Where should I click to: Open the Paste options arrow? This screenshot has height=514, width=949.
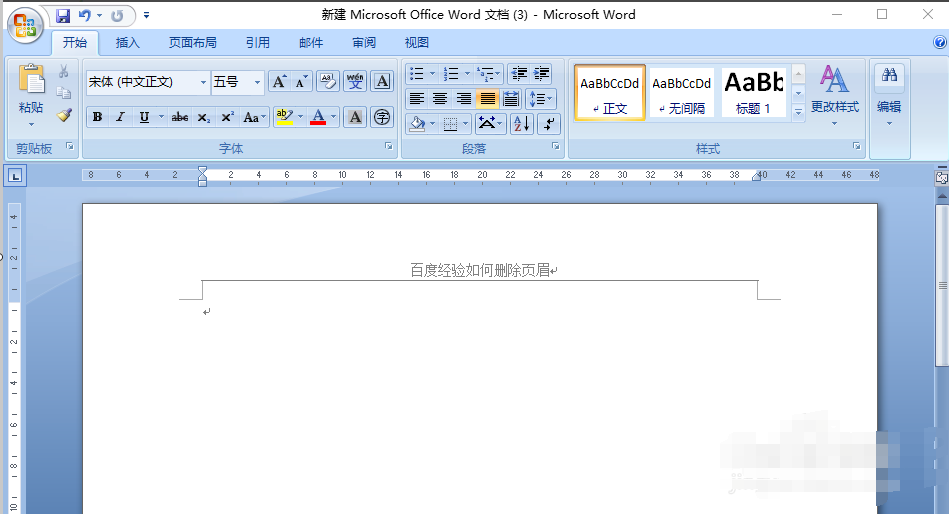coord(31,124)
